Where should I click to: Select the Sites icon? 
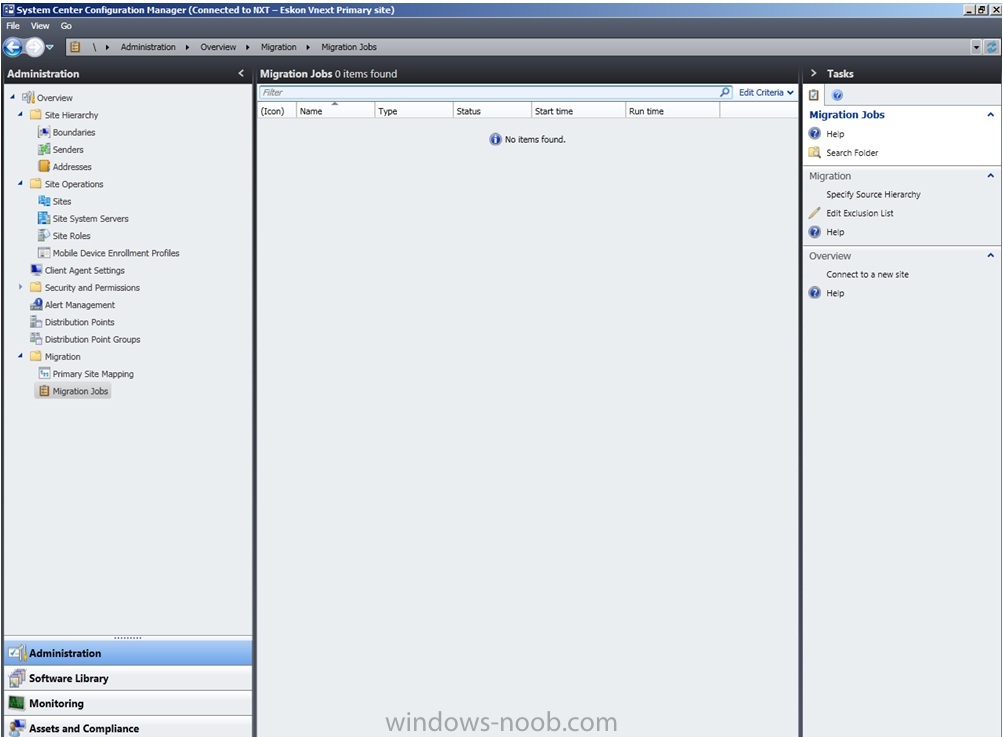(43, 201)
